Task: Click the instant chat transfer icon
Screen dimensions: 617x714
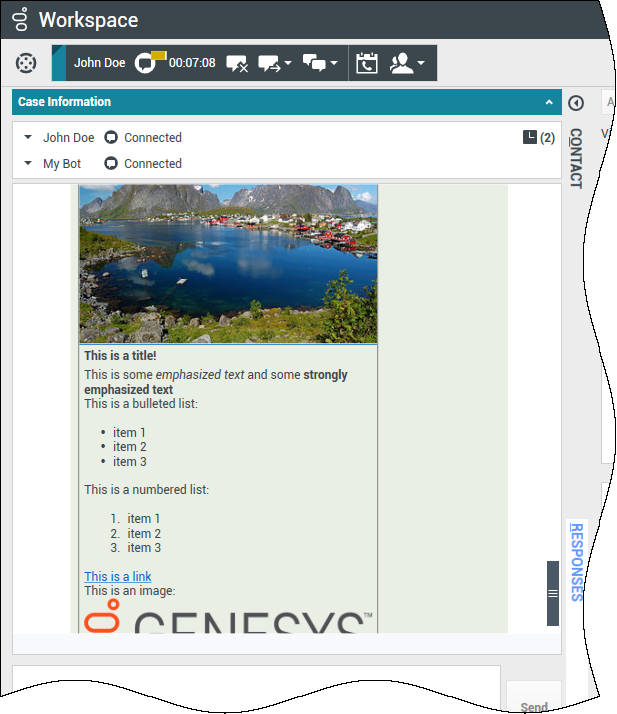Action: [x=268, y=63]
